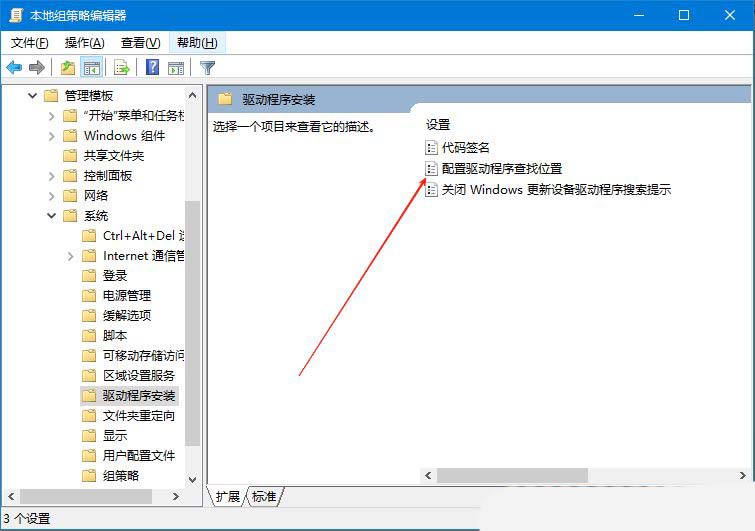Click the Export list toolbar icon
Viewport: 755px width, 531px height.
[121, 68]
